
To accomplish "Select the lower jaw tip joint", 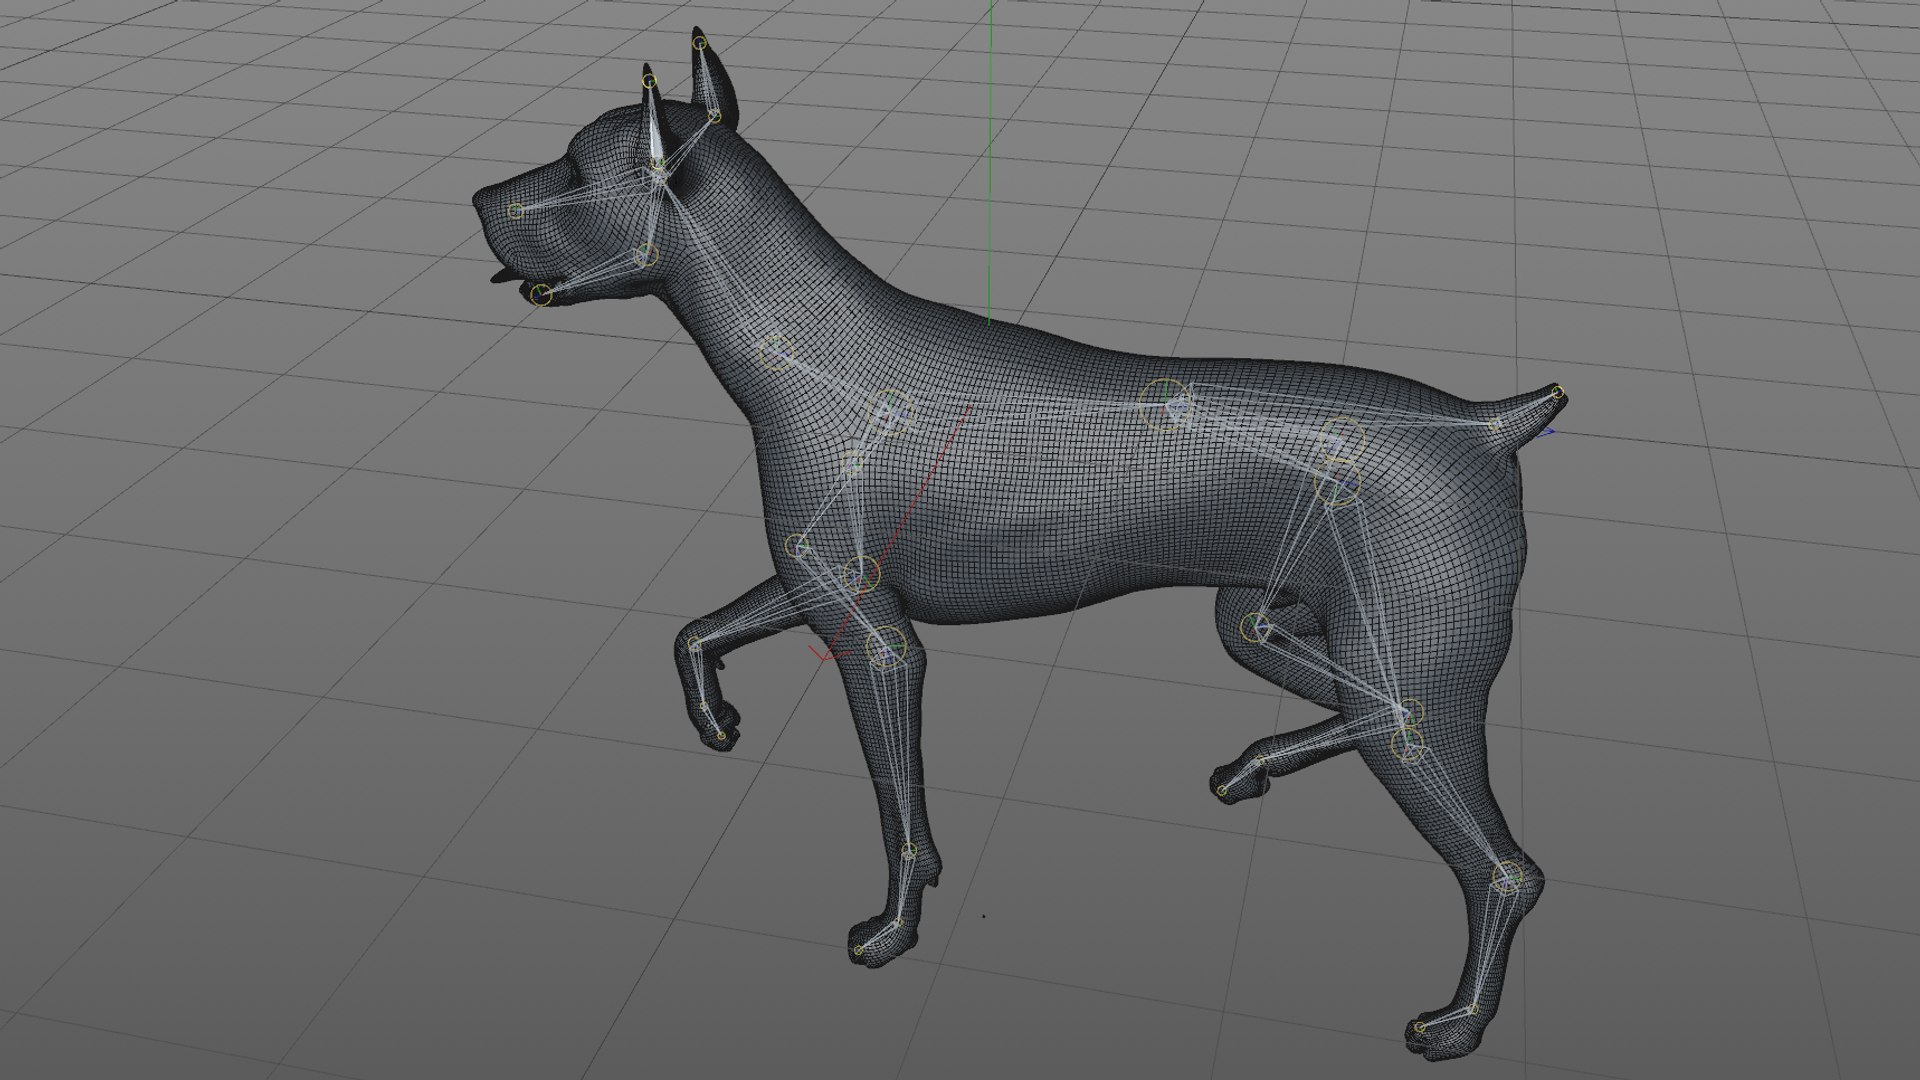I will click(541, 294).
